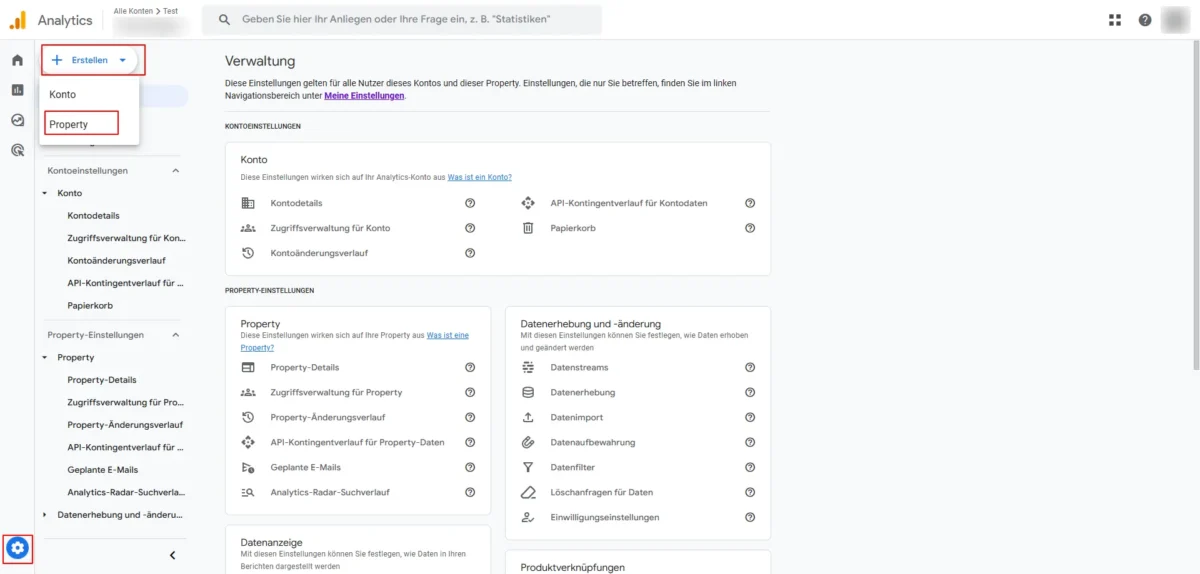Open Zugriffsverwaltung für Konto in Konto card
This screenshot has width=1200, height=574.
(330, 228)
